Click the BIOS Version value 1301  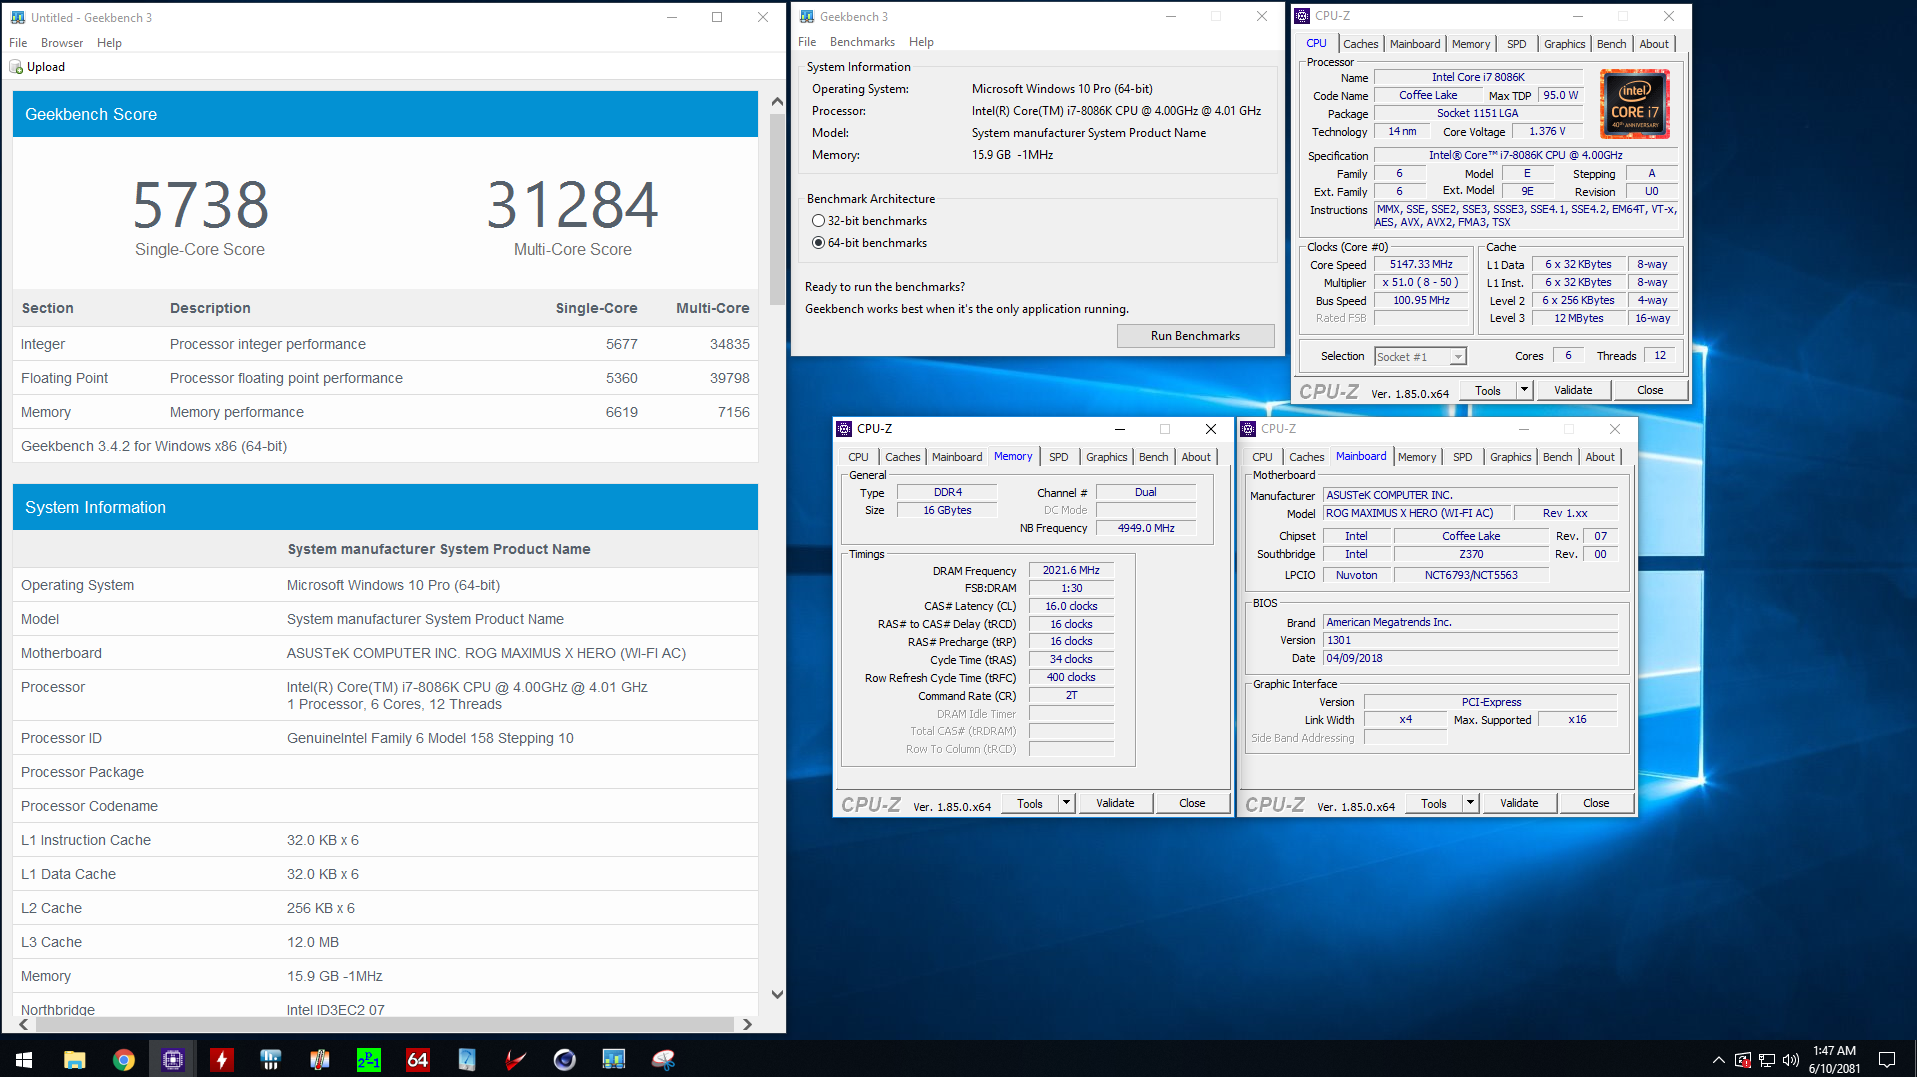tap(1470, 640)
